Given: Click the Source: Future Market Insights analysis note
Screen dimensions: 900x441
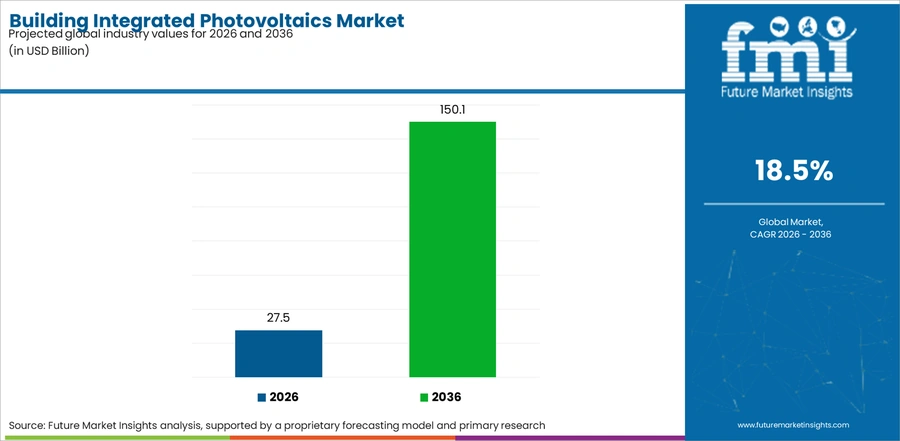Looking at the screenshot, I should click(x=277, y=425).
